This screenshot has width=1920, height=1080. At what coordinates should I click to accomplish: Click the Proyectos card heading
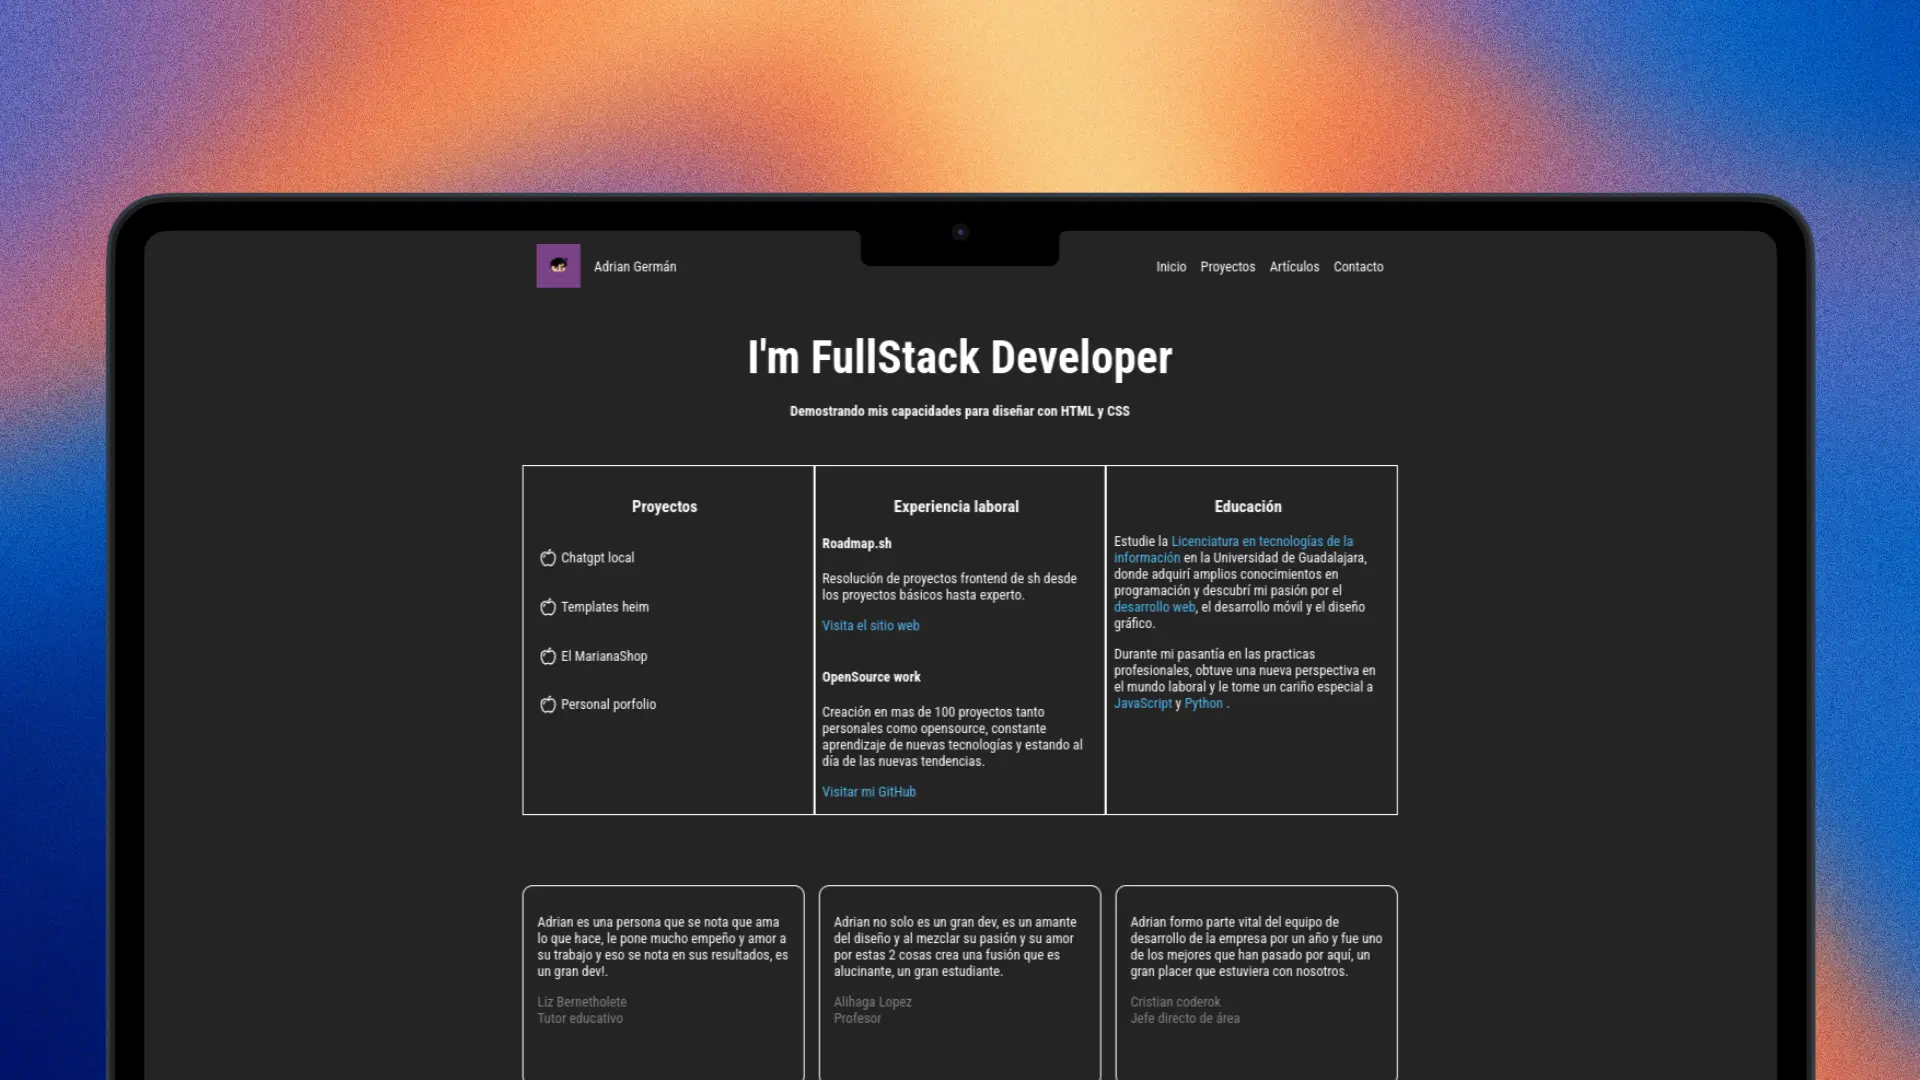point(664,507)
